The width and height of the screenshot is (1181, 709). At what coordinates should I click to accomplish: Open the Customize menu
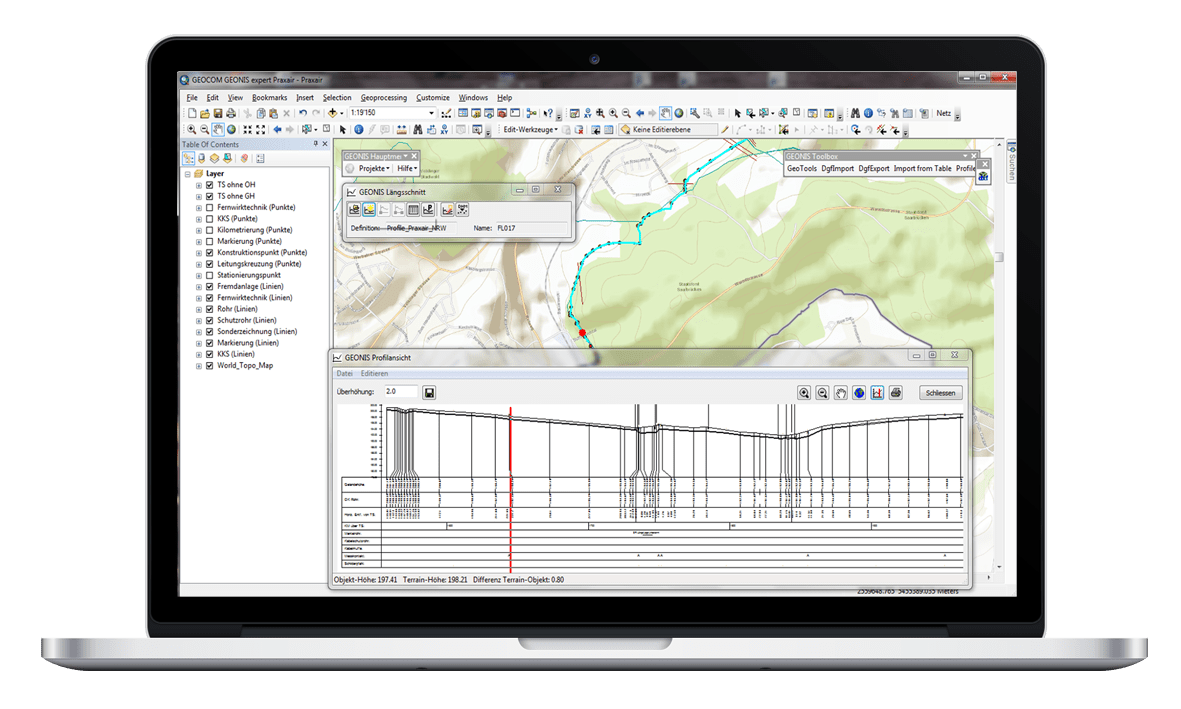(x=433, y=97)
